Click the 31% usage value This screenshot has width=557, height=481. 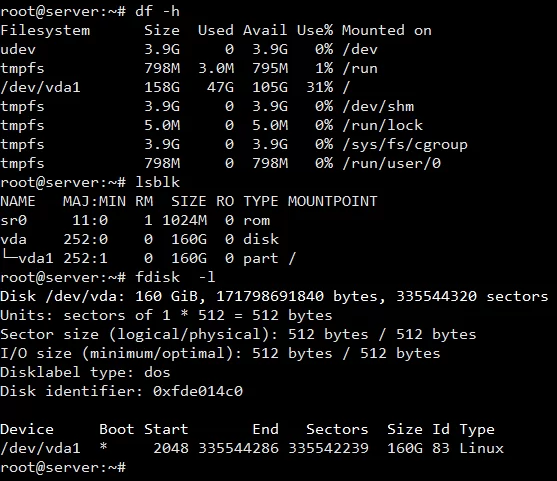(320, 87)
